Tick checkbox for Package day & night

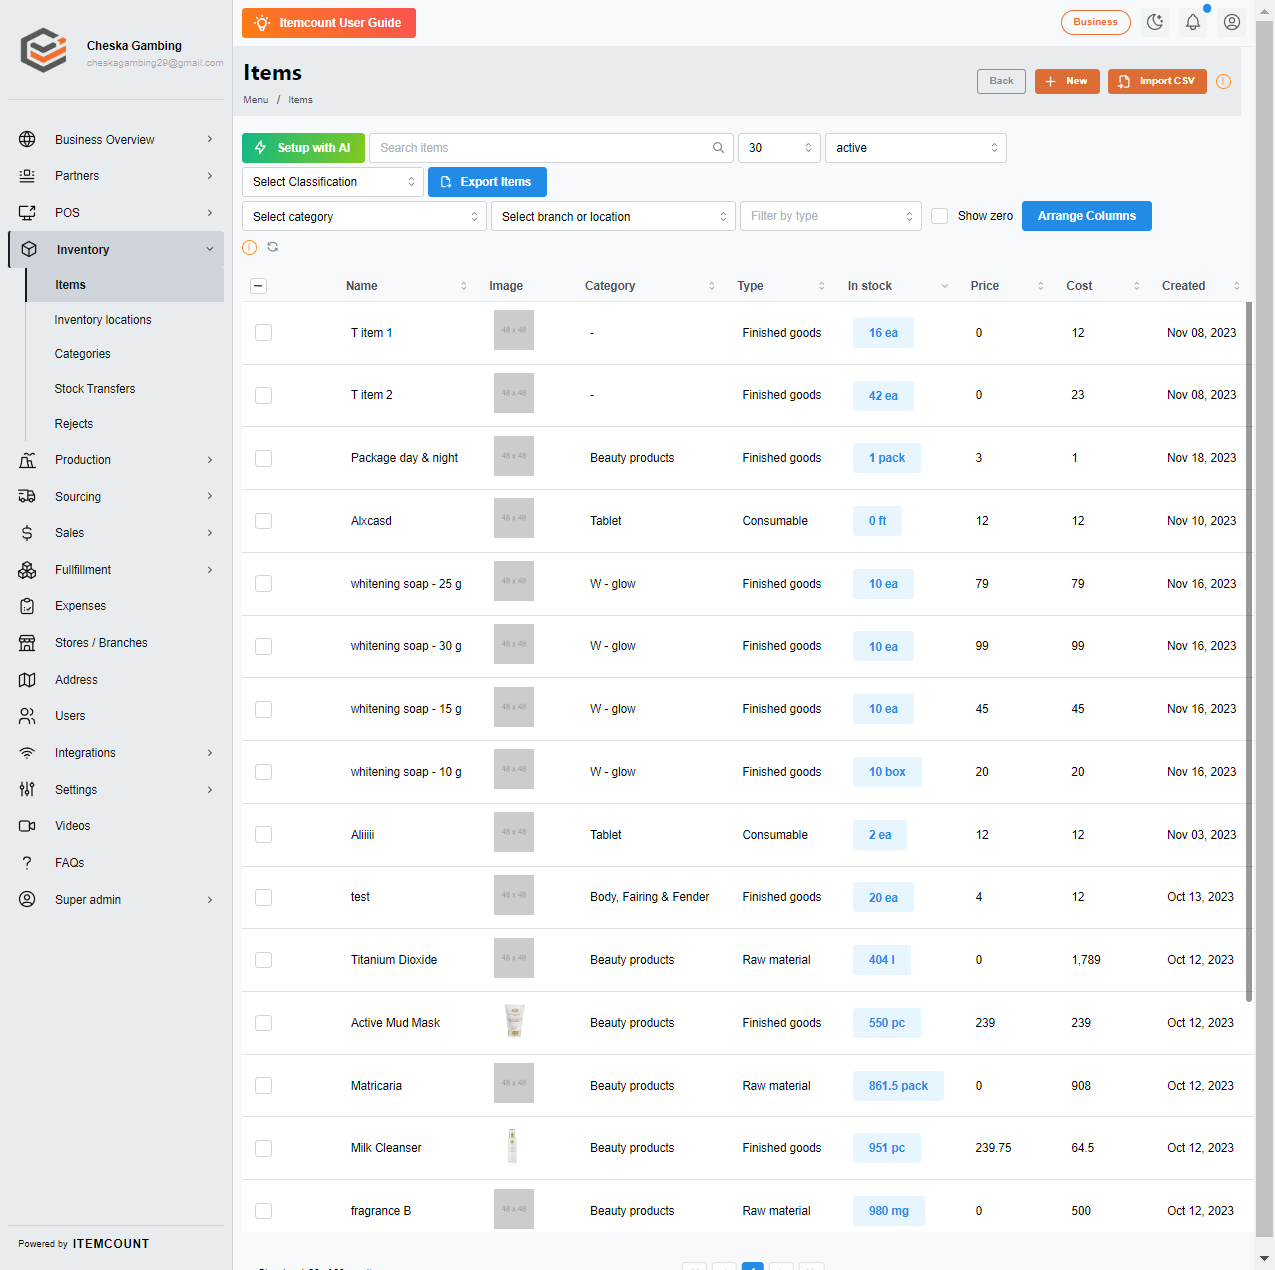click(263, 458)
